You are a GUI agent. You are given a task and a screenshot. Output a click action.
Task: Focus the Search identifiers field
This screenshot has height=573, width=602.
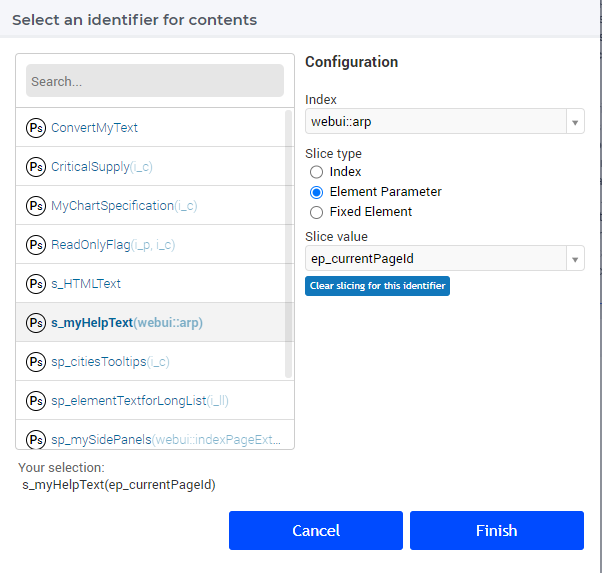tap(155, 81)
